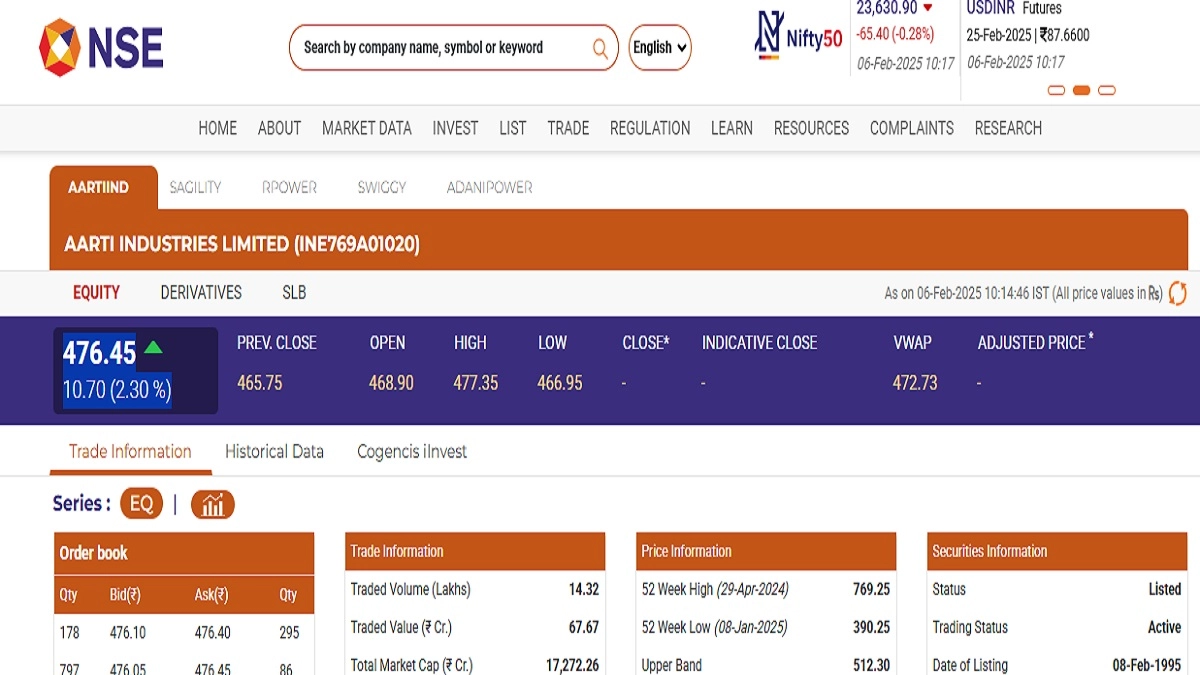
Task: Toggle the EQ series button
Action: pyautogui.click(x=141, y=504)
